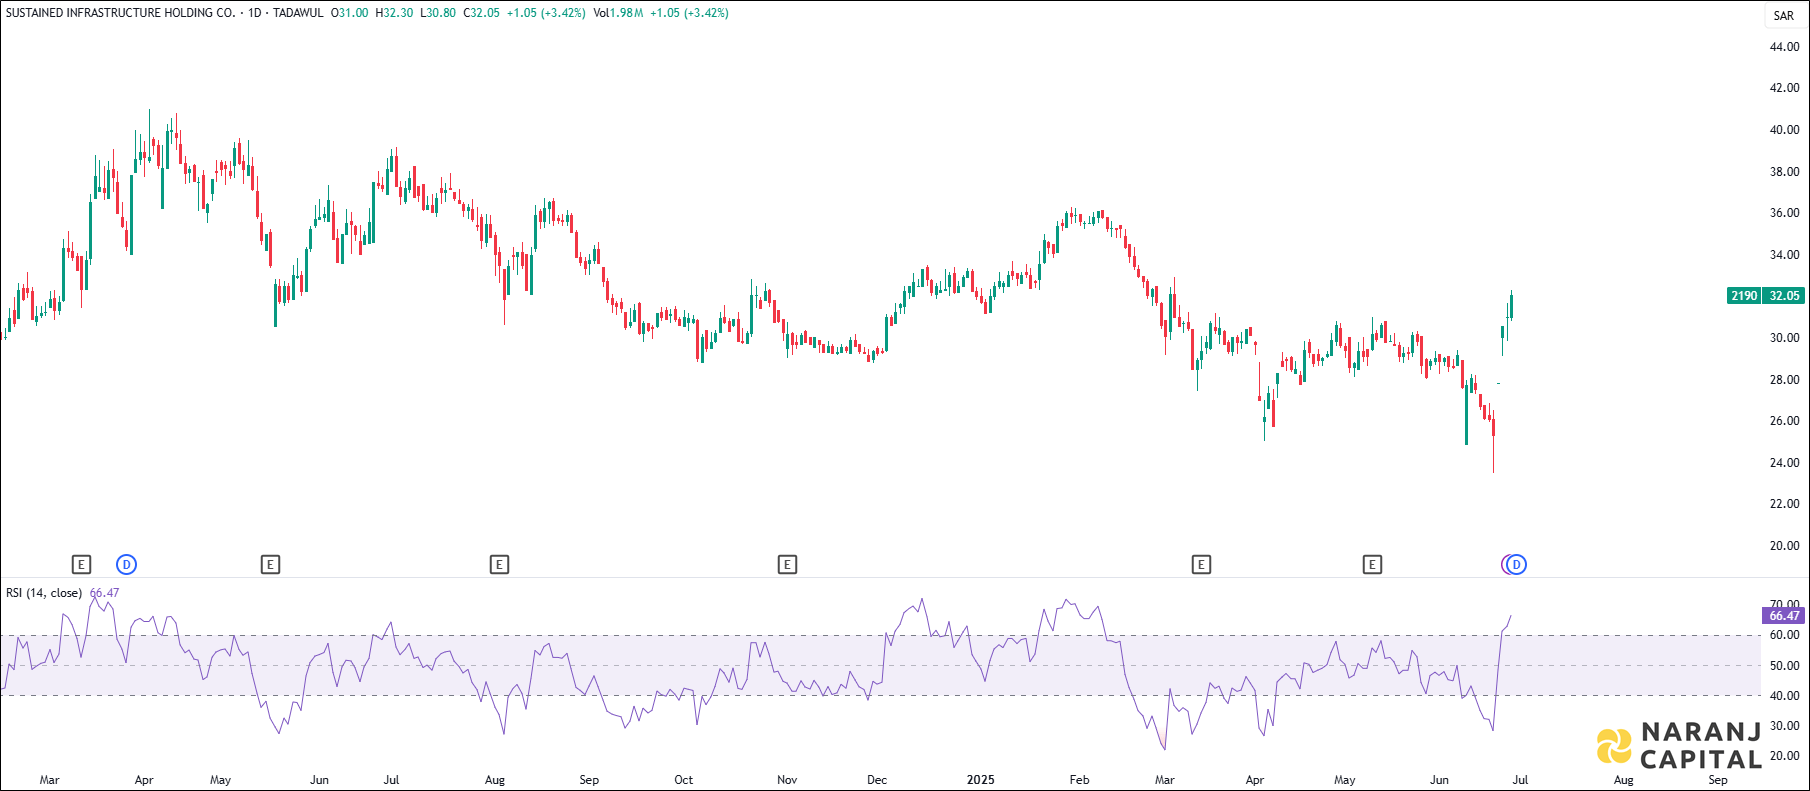This screenshot has width=1810, height=791.
Task: Click the 40.00 price axis label
Action: tap(1784, 130)
